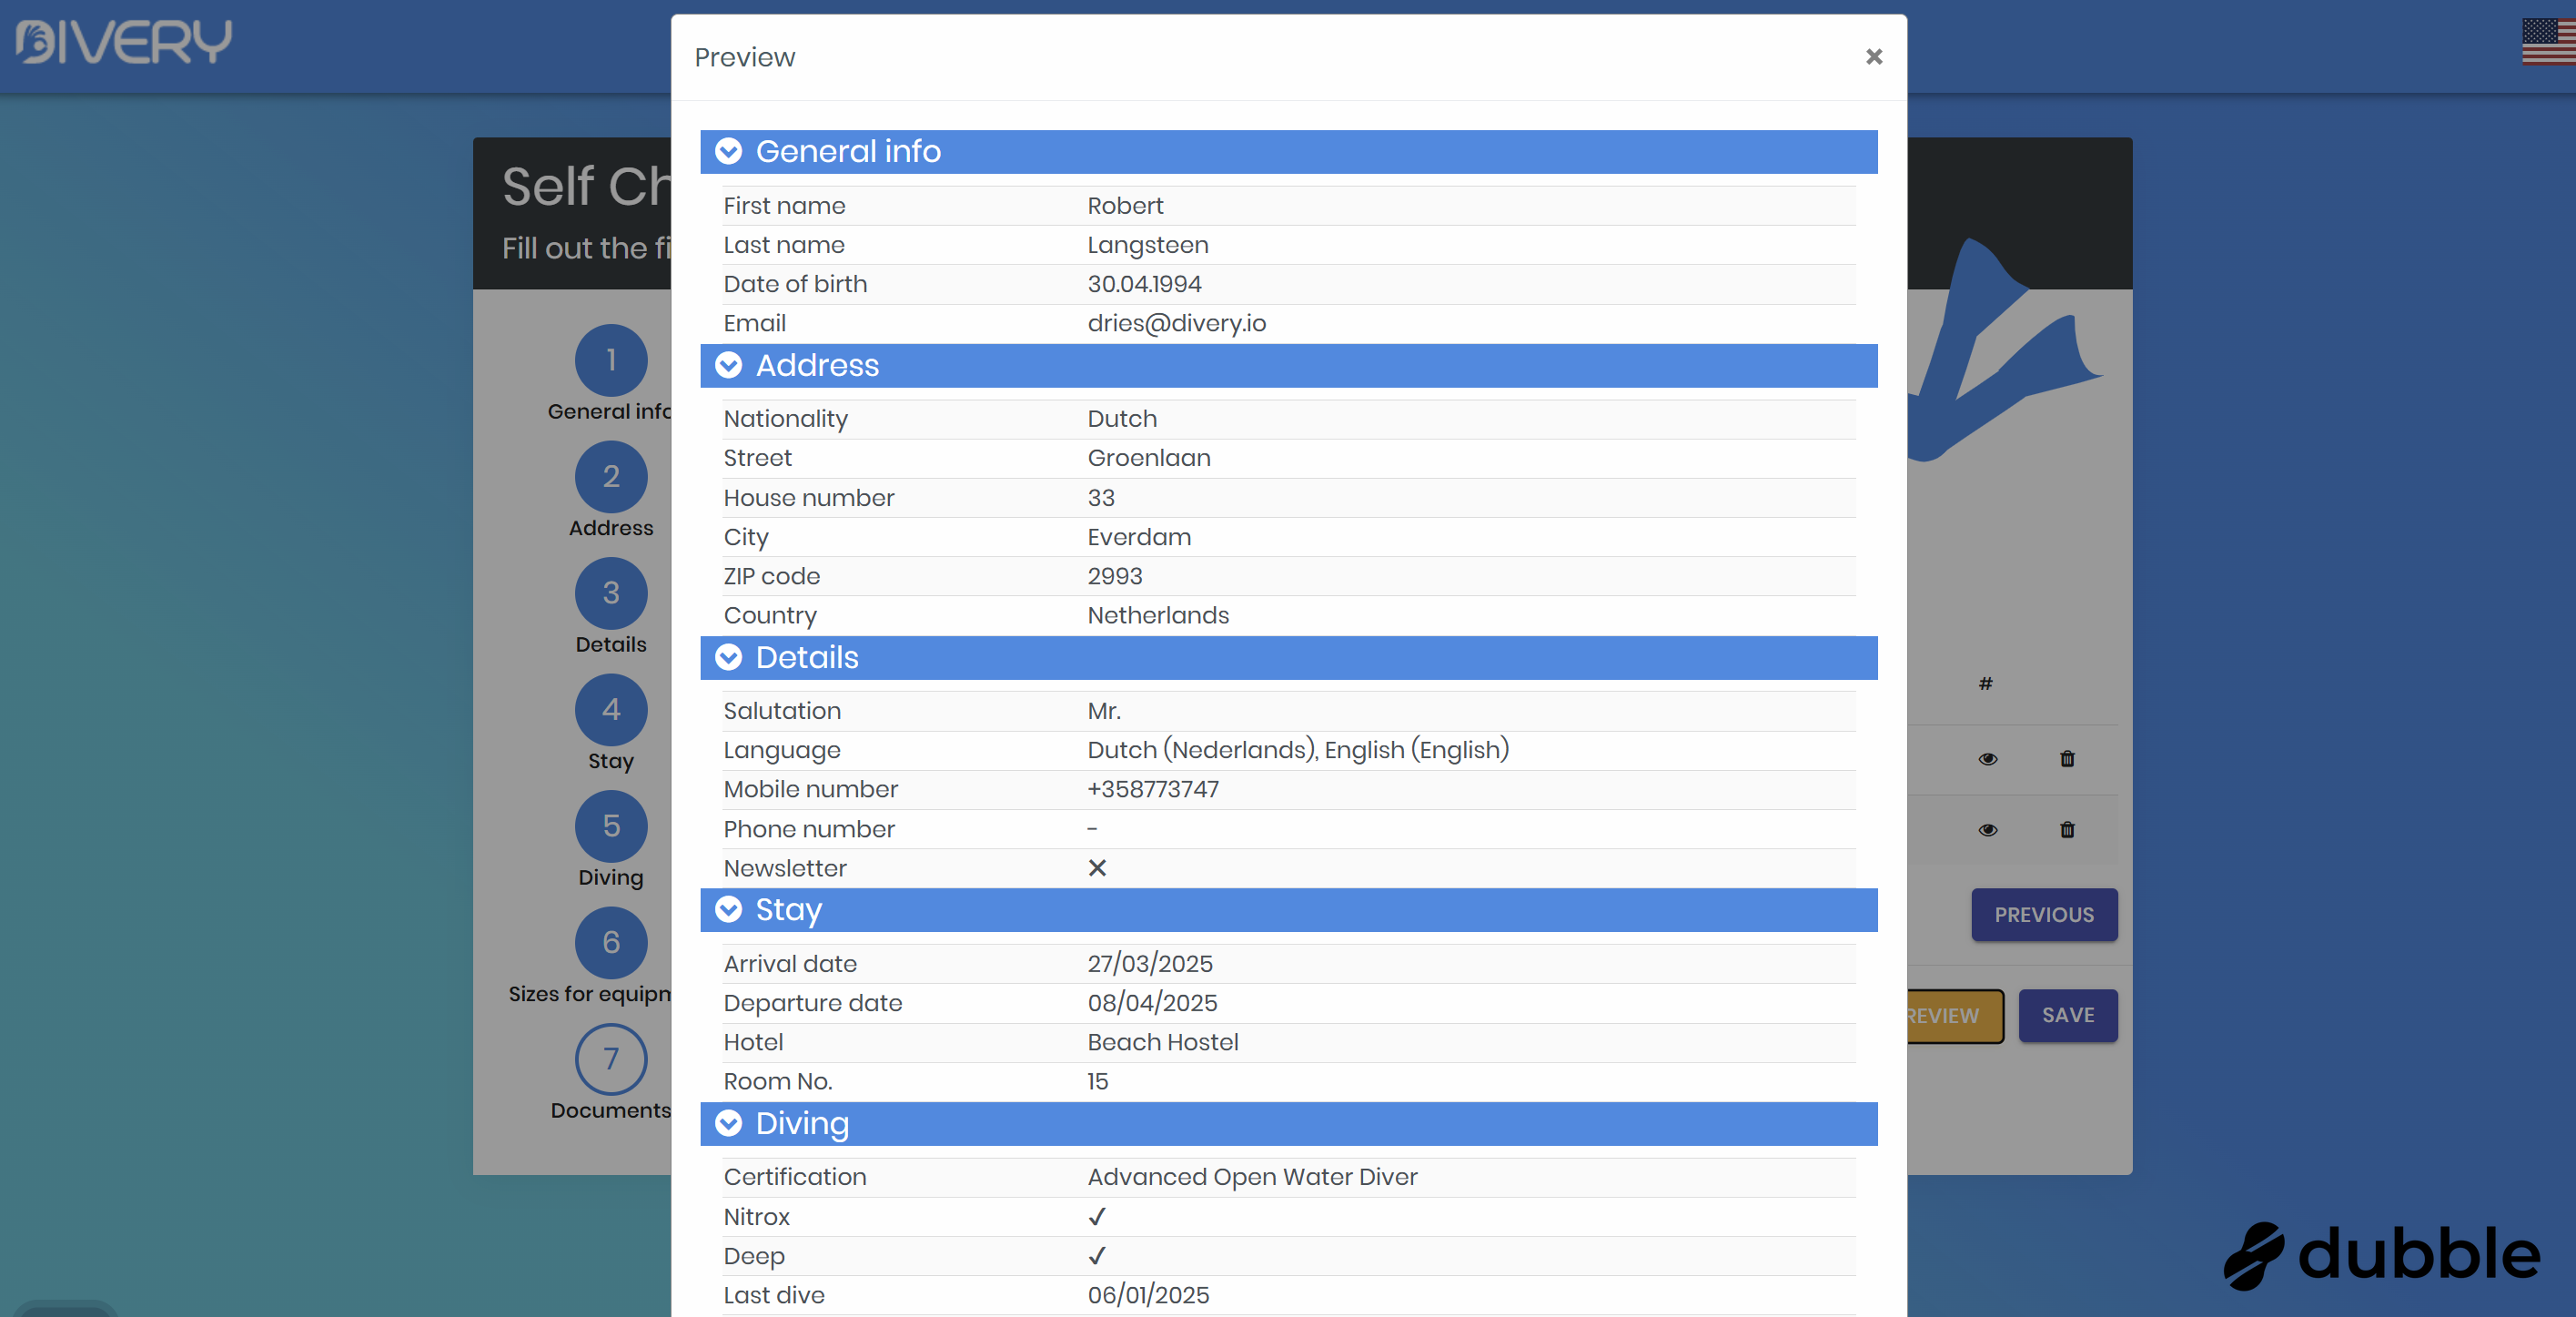Collapse the Details section chevron
The image size is (2576, 1317).
729,657
